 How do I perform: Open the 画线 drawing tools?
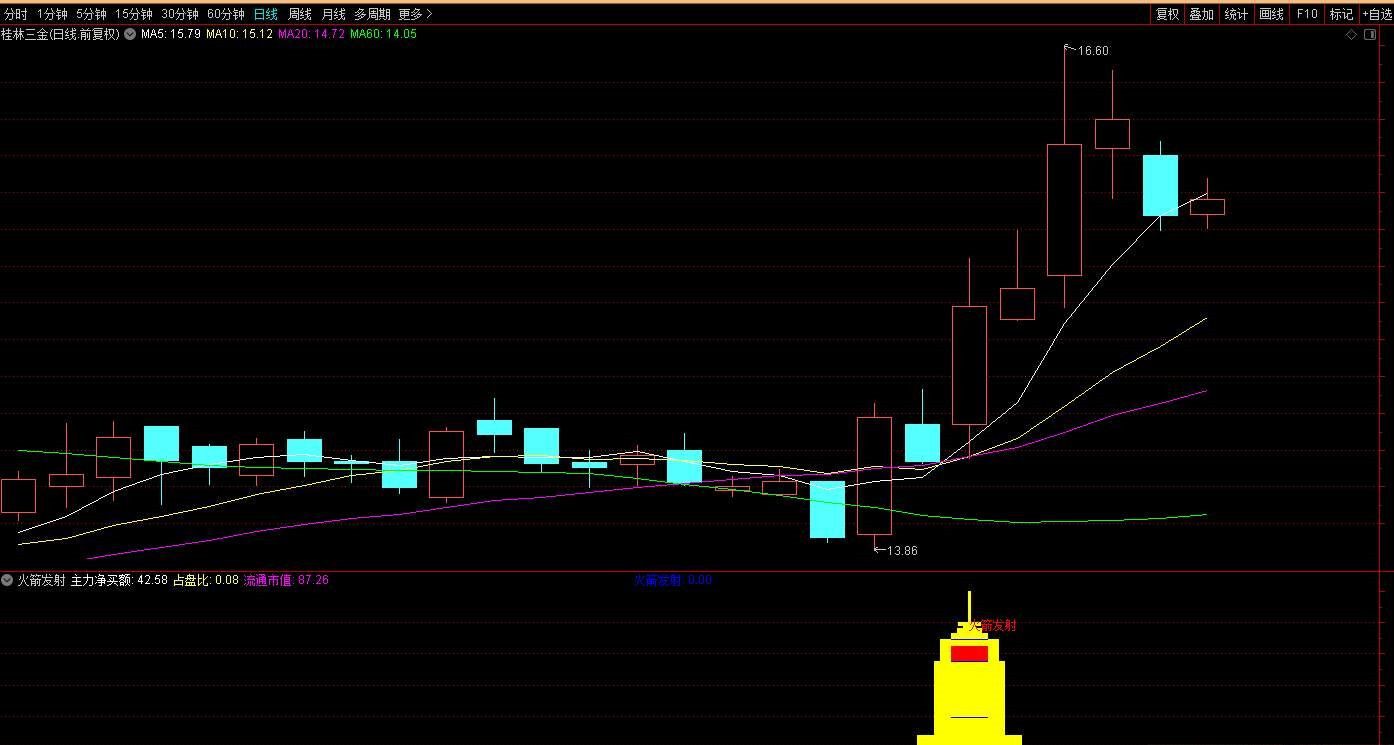coord(1271,14)
